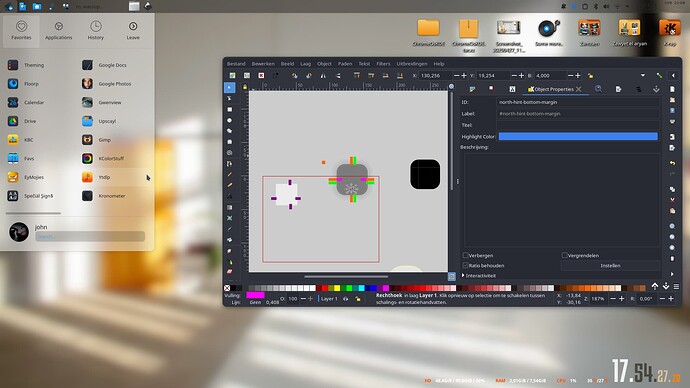
Task: Click the Deselect icon with red X
Action: (x=261, y=76)
